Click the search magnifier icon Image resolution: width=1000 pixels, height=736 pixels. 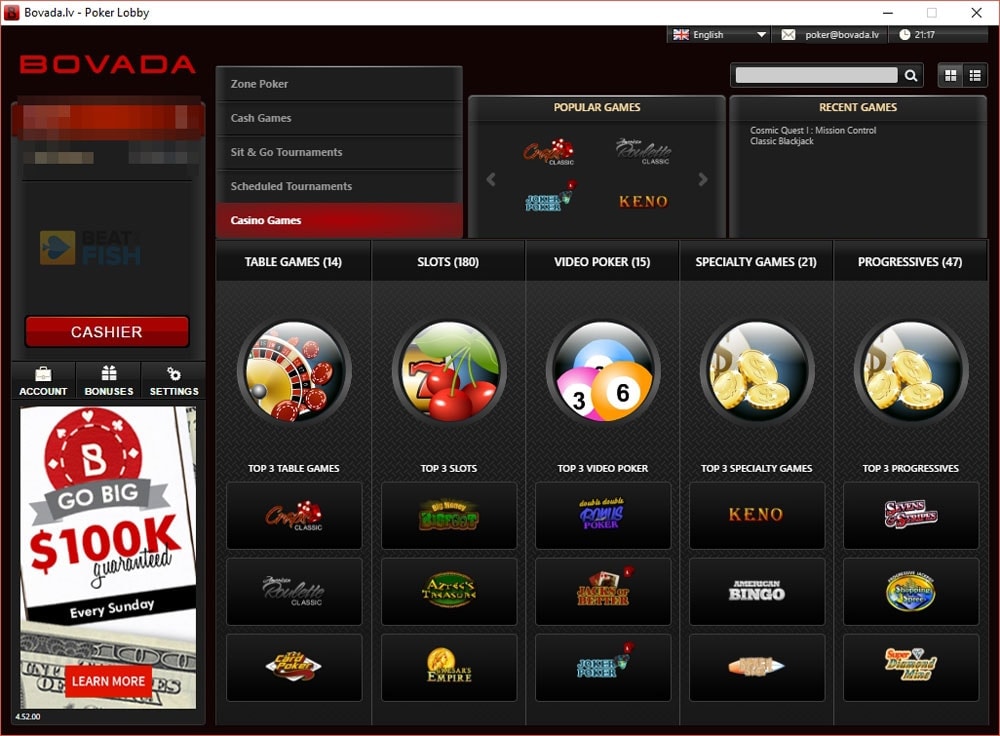(910, 75)
